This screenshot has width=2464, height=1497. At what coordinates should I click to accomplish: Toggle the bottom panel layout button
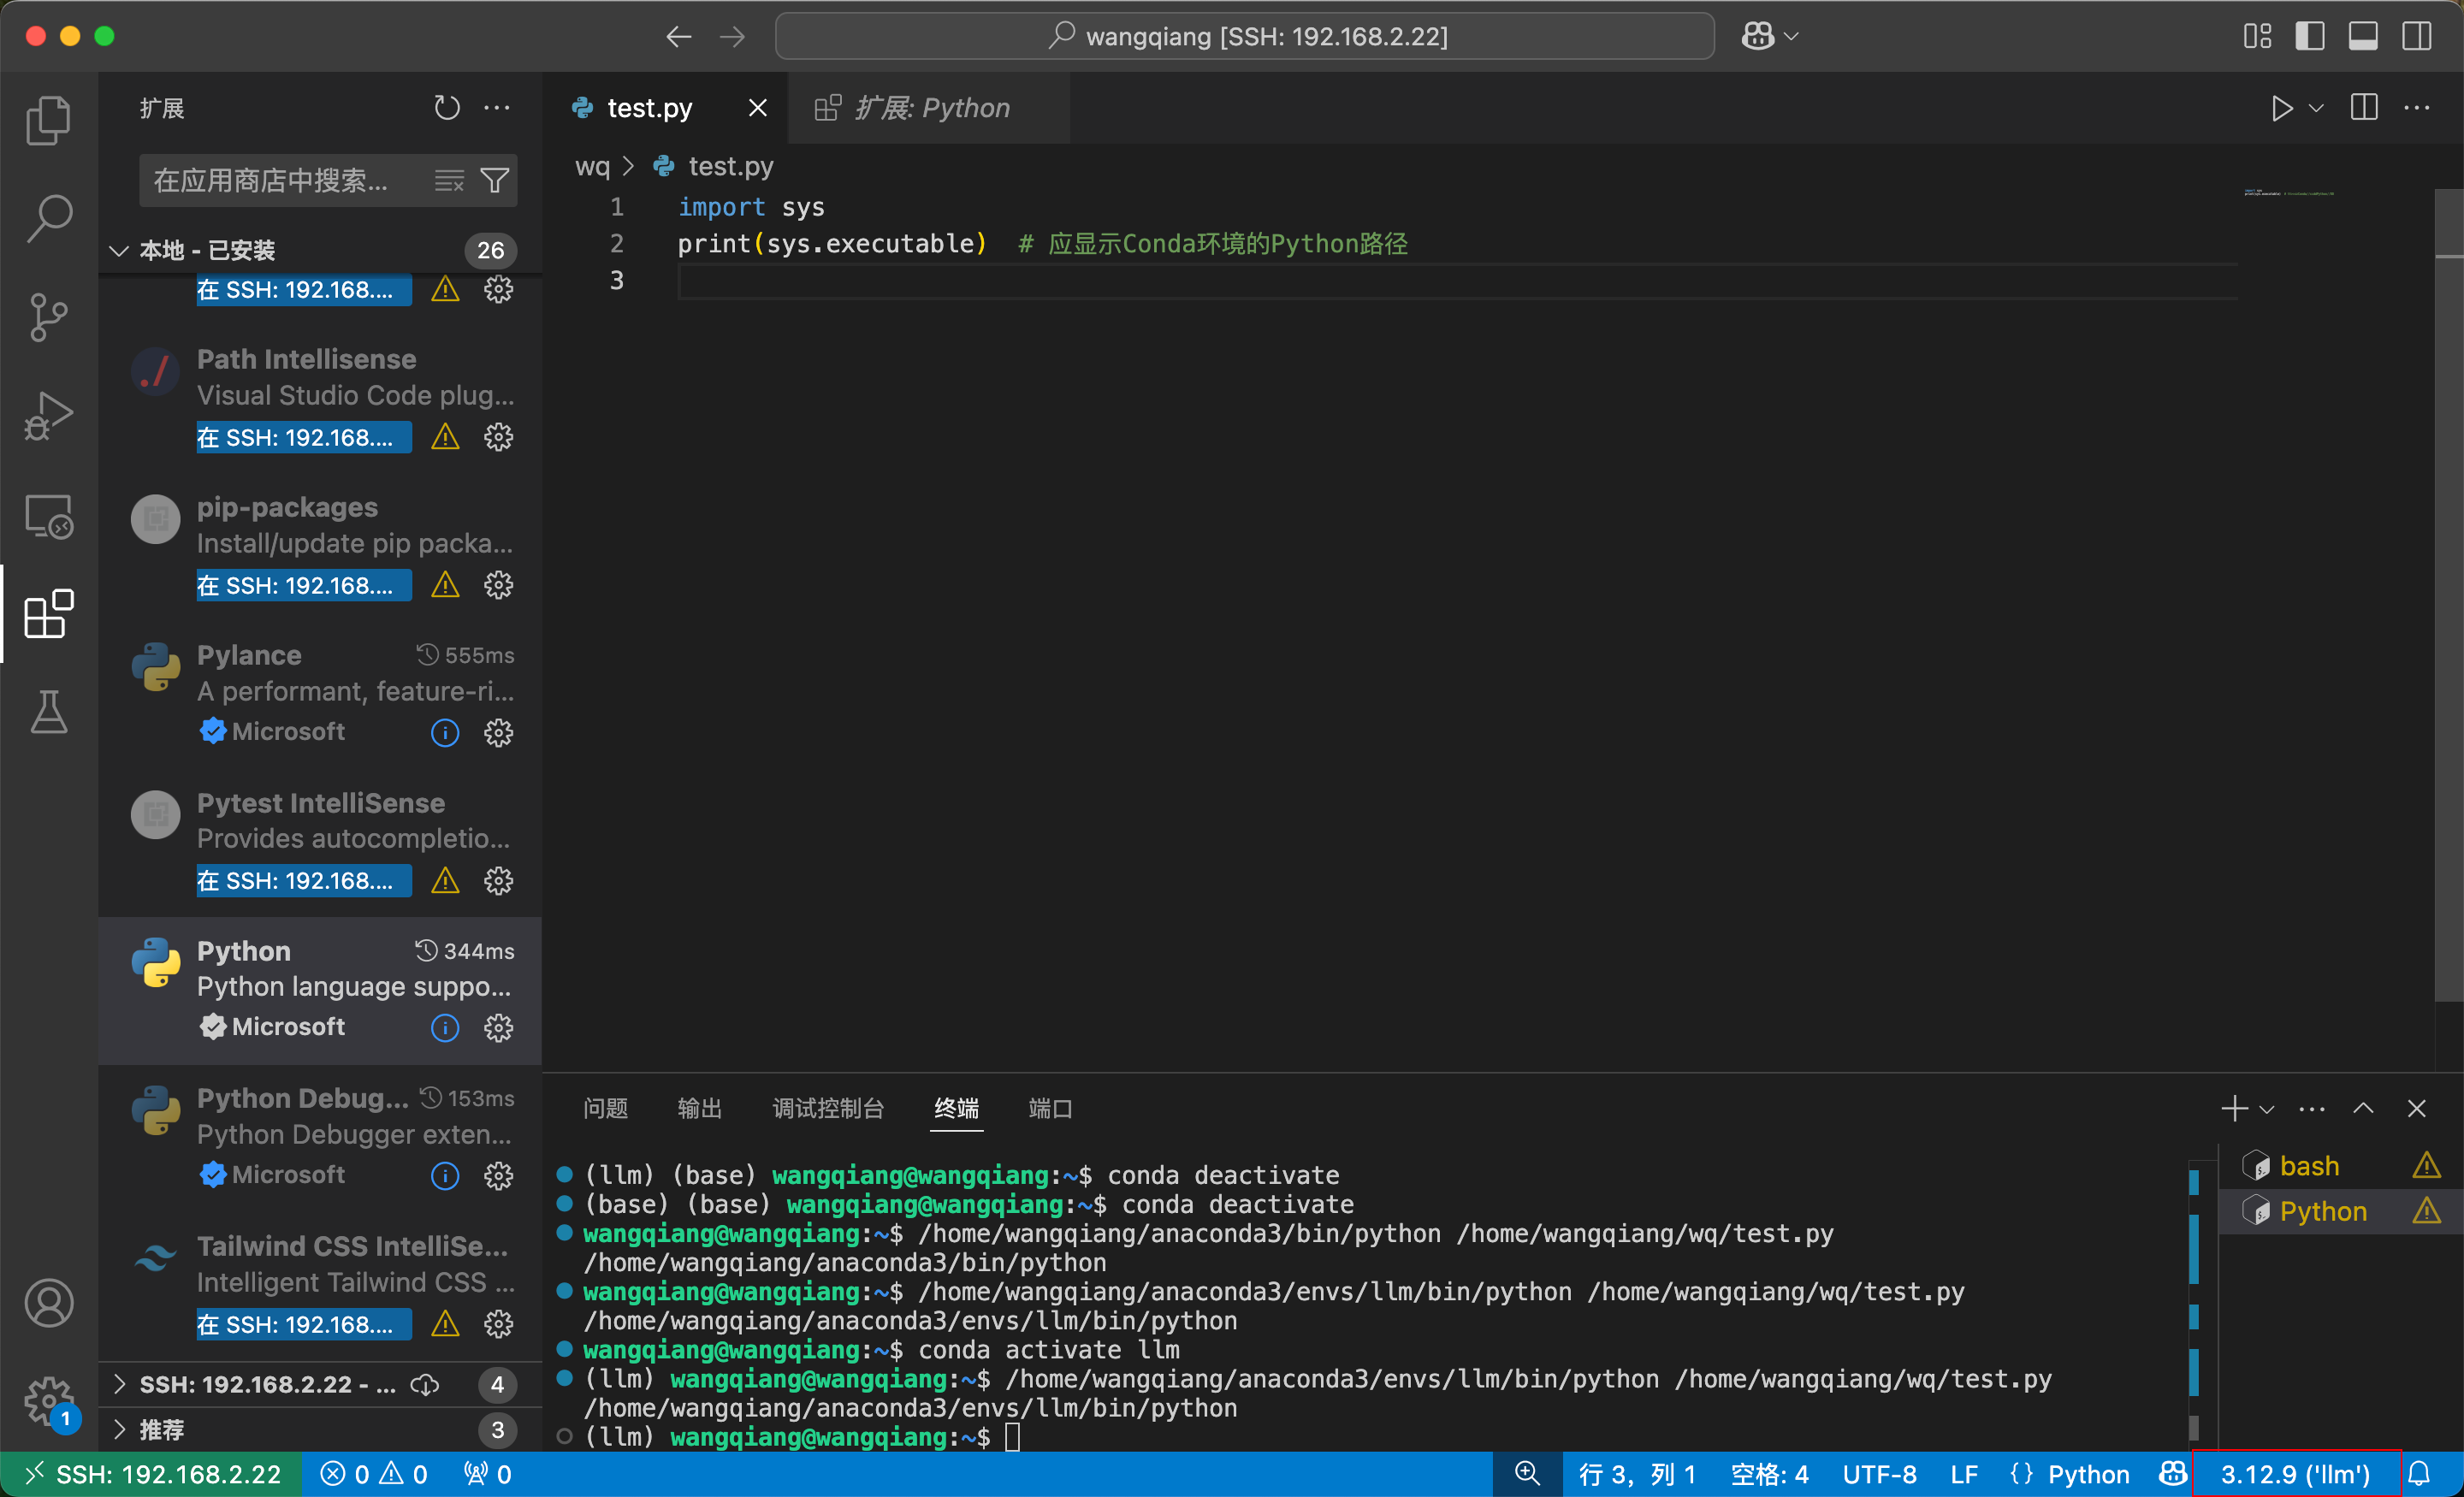[2363, 36]
